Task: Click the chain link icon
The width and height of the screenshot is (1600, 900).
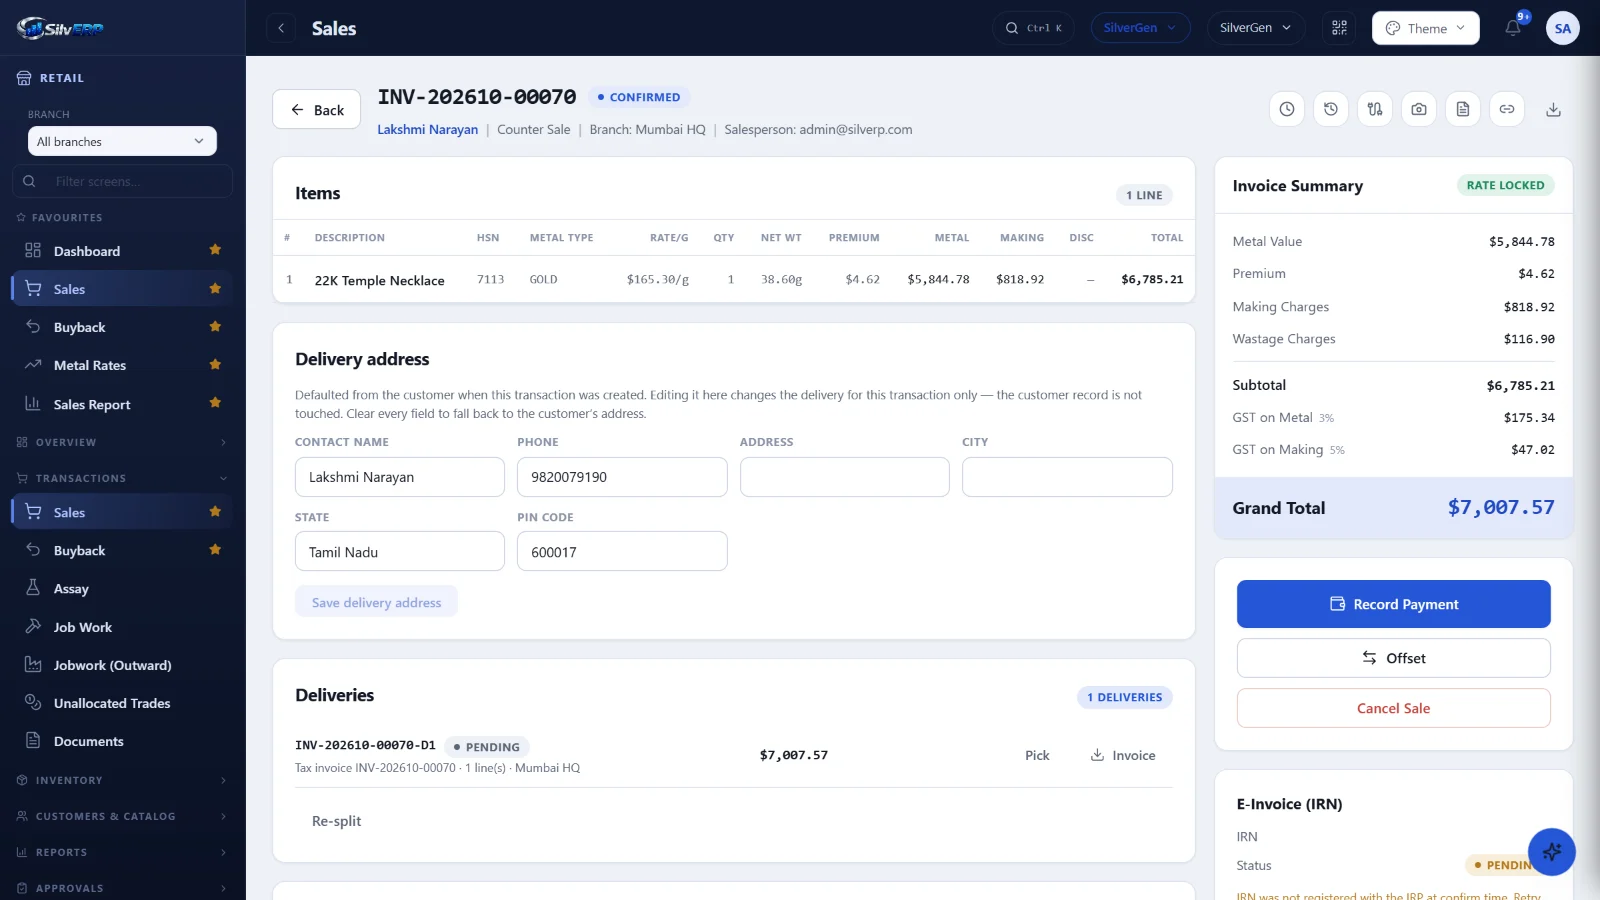Action: 1507,109
